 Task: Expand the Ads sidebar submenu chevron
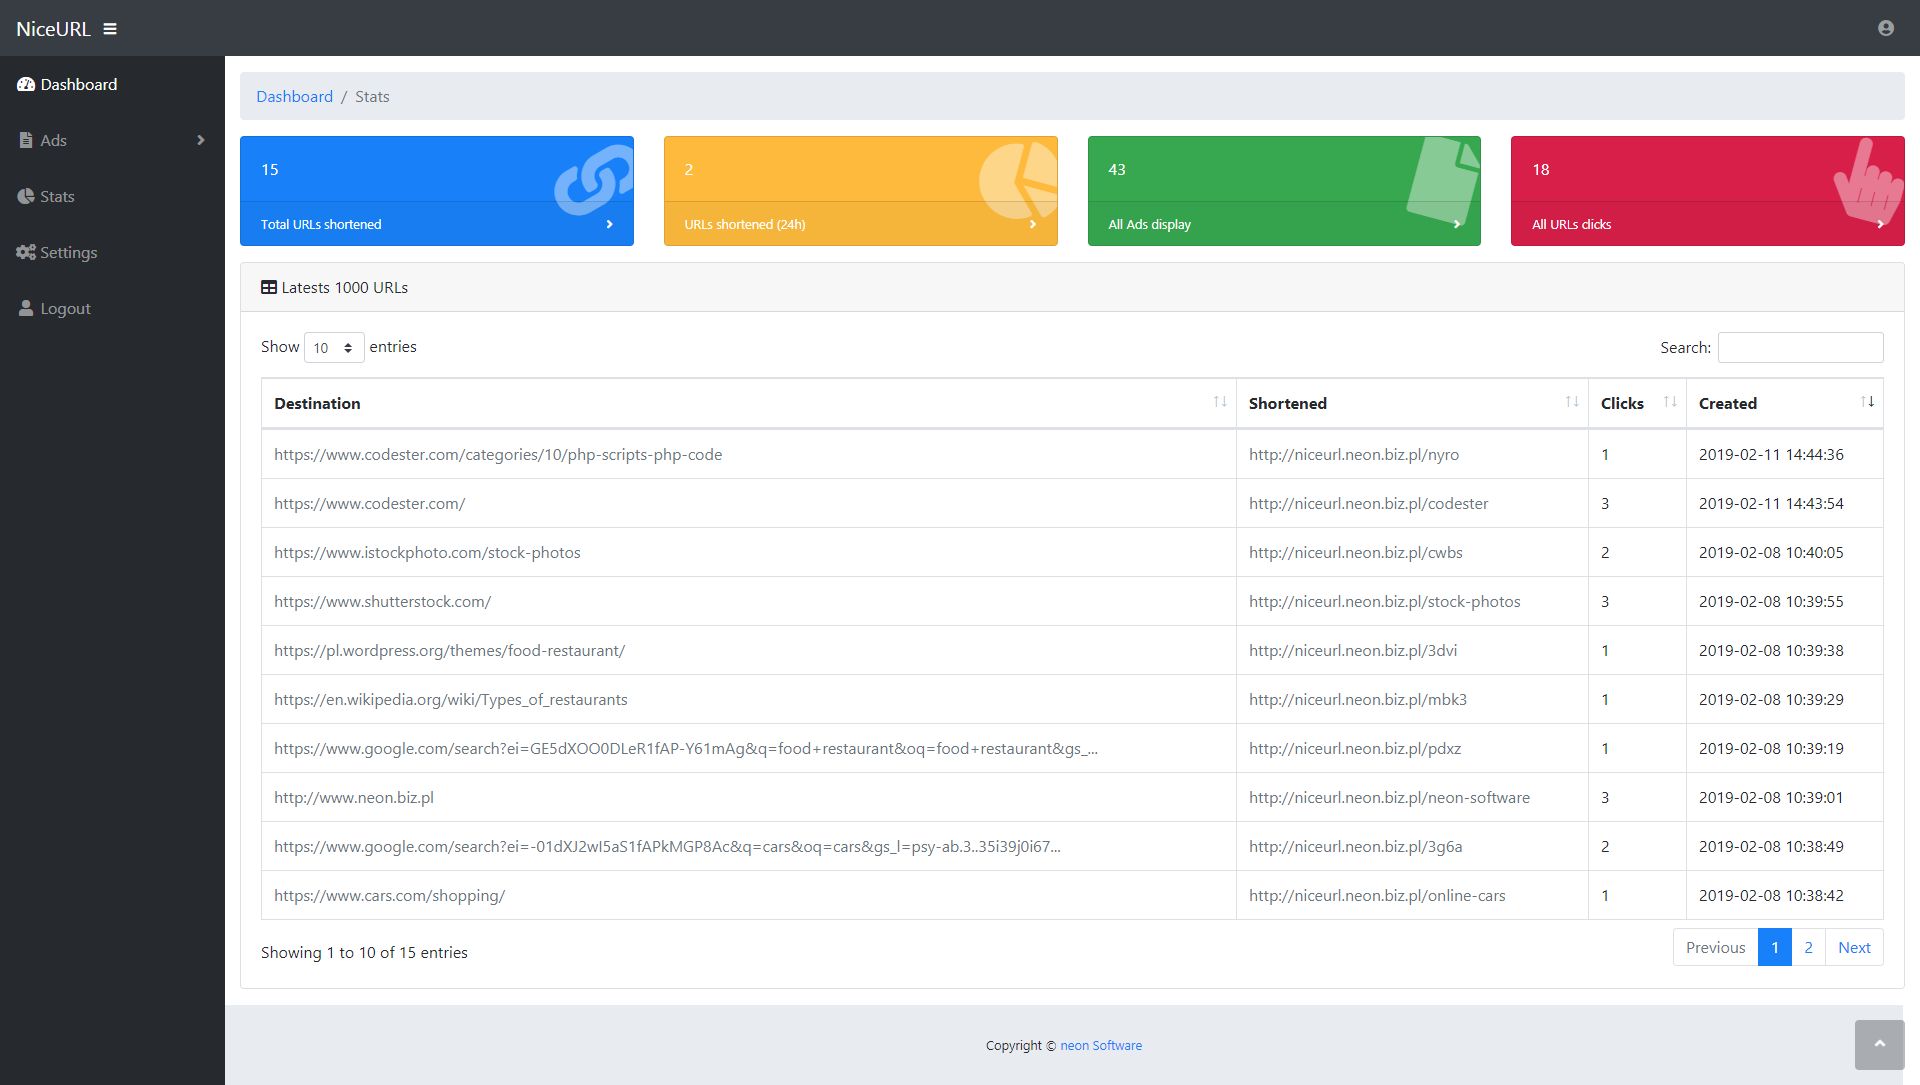coord(201,141)
